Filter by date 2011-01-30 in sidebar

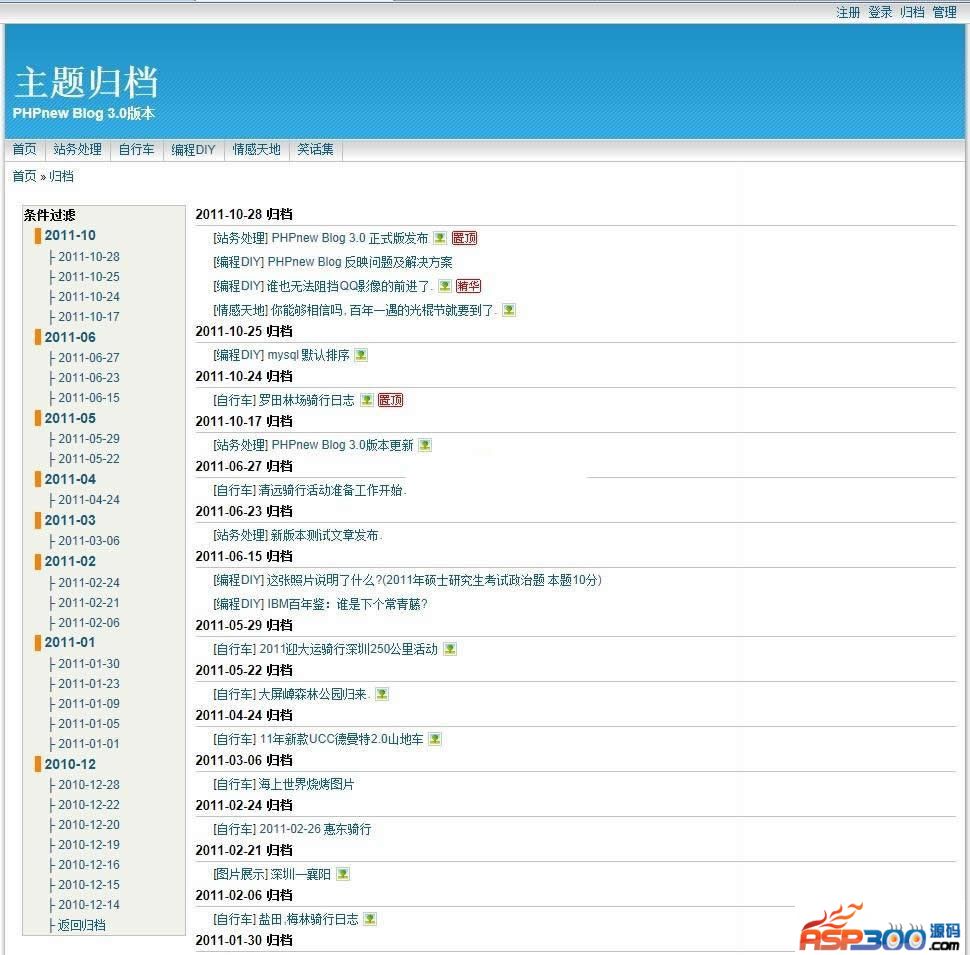[89, 664]
